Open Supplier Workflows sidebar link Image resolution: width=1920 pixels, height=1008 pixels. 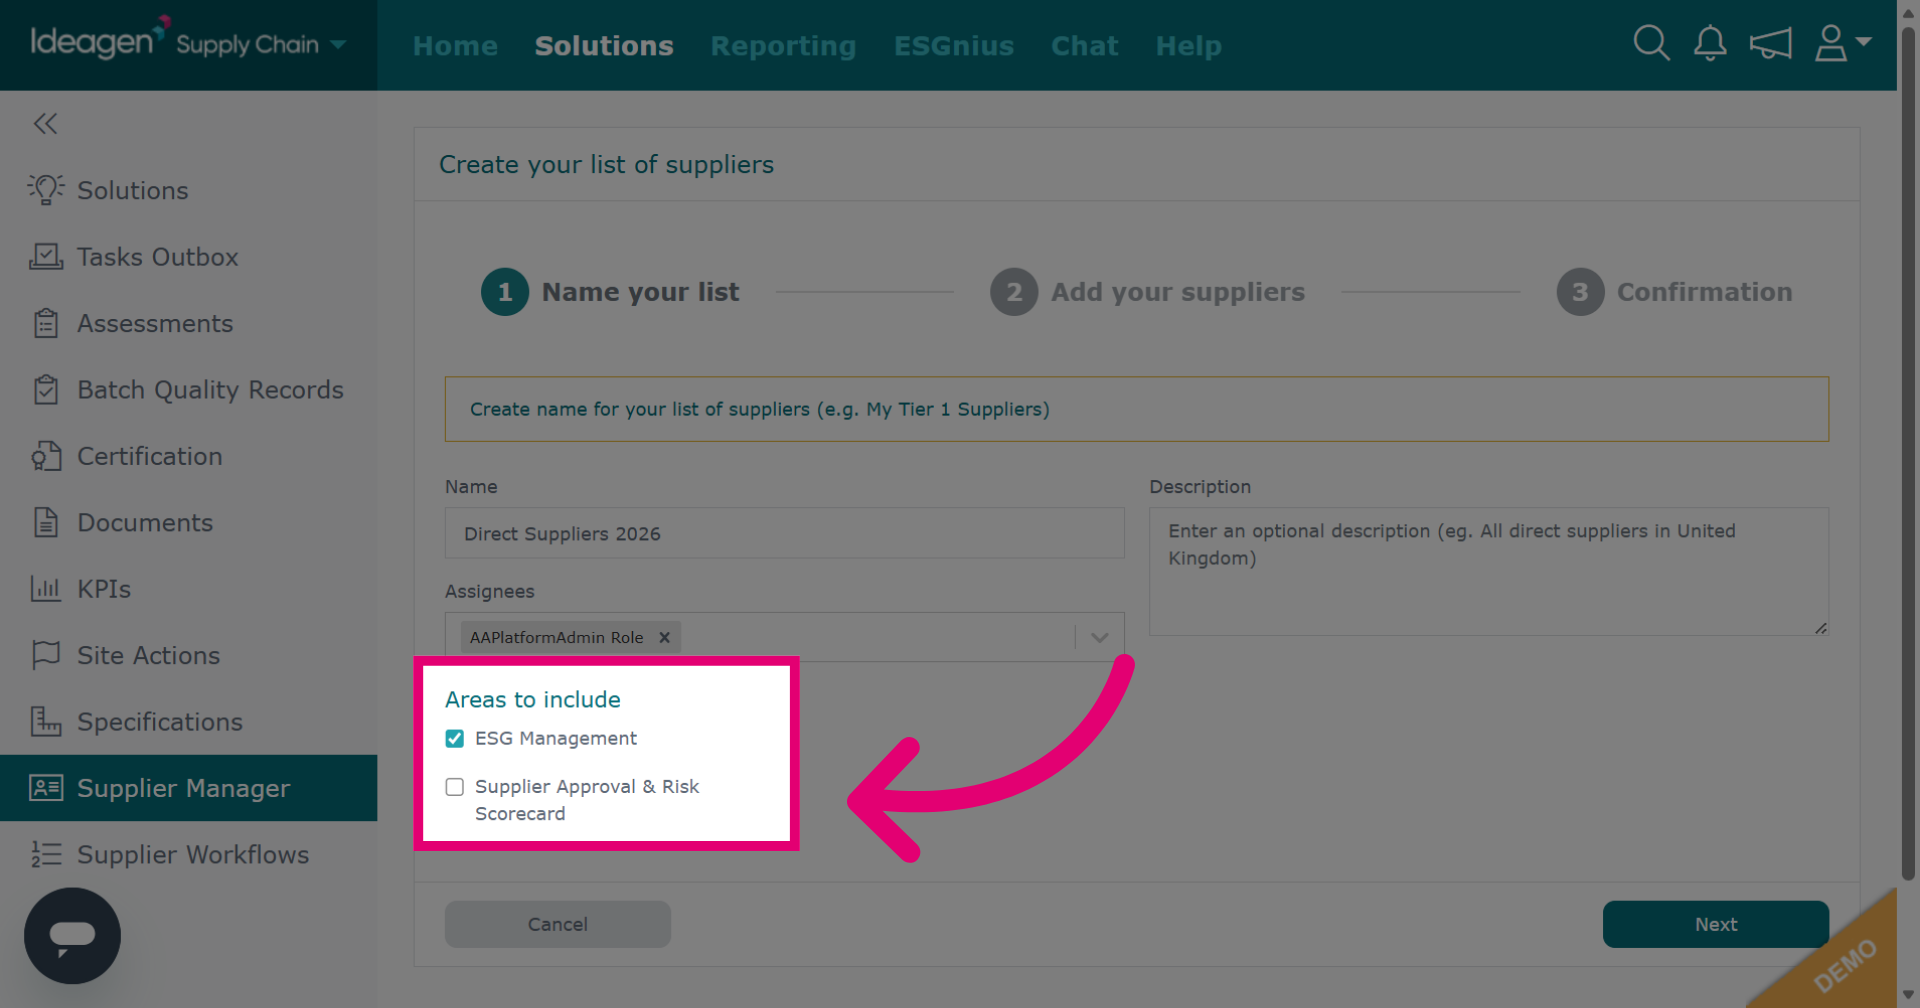click(x=193, y=854)
